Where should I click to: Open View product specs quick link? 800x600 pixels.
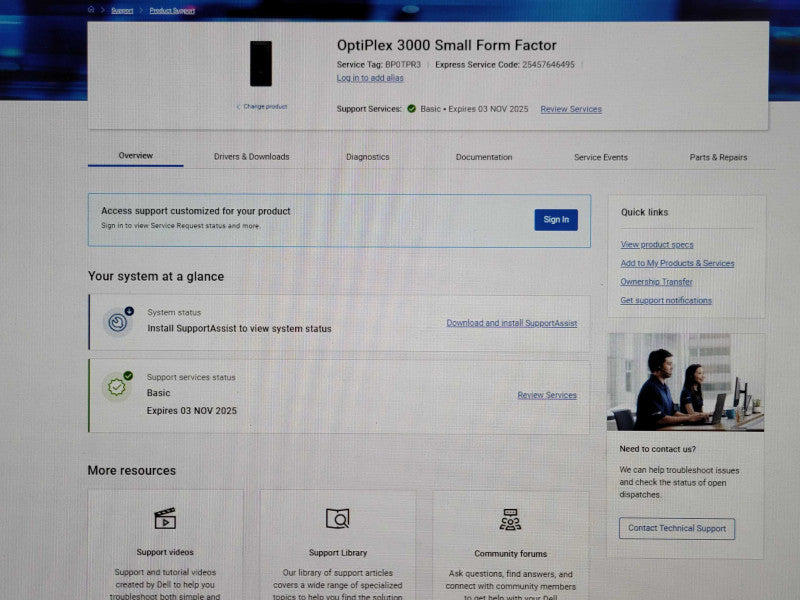click(x=657, y=244)
